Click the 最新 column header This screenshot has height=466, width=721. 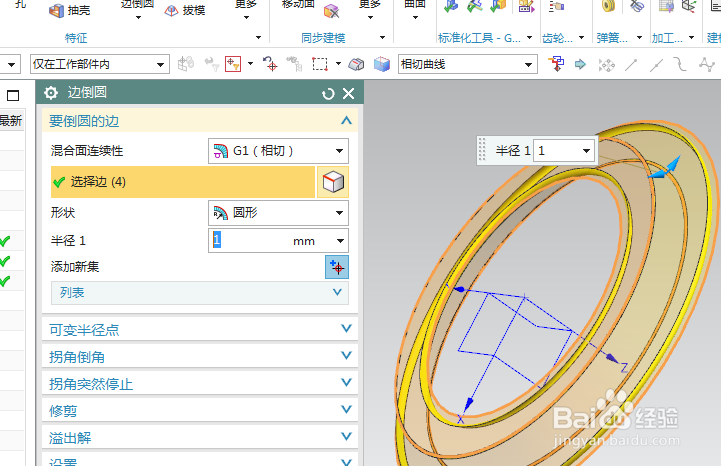pos(11,121)
